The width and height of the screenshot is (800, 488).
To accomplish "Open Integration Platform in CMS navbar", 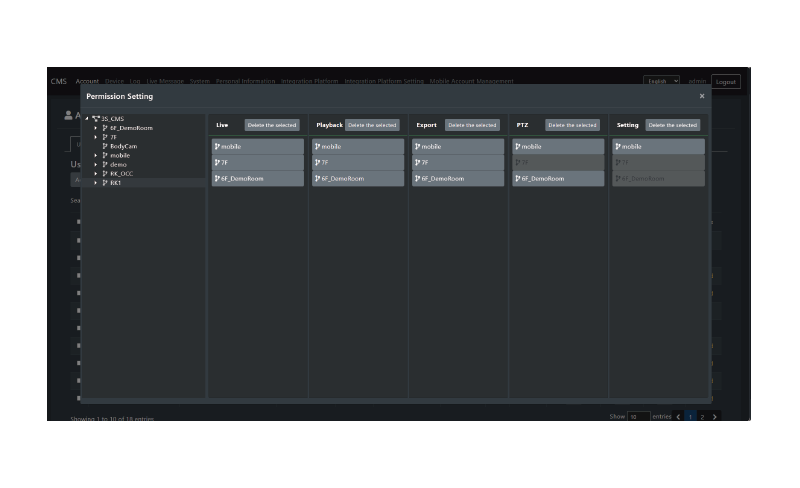I will click(x=309, y=81).
